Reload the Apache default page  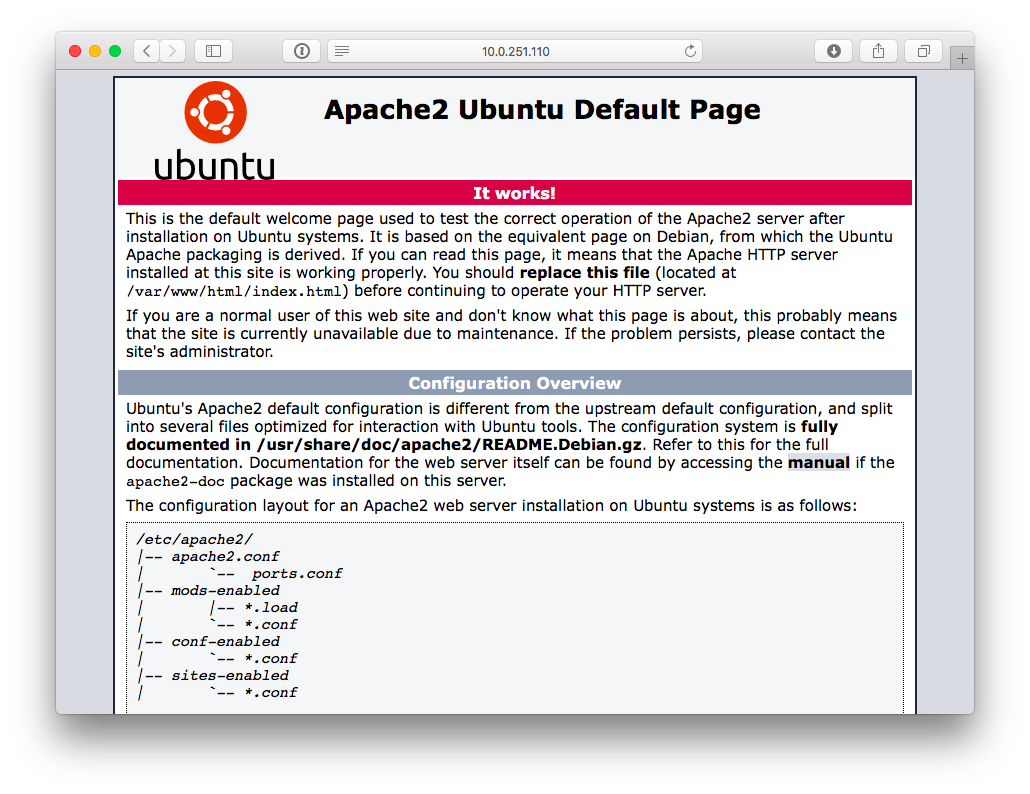point(690,50)
